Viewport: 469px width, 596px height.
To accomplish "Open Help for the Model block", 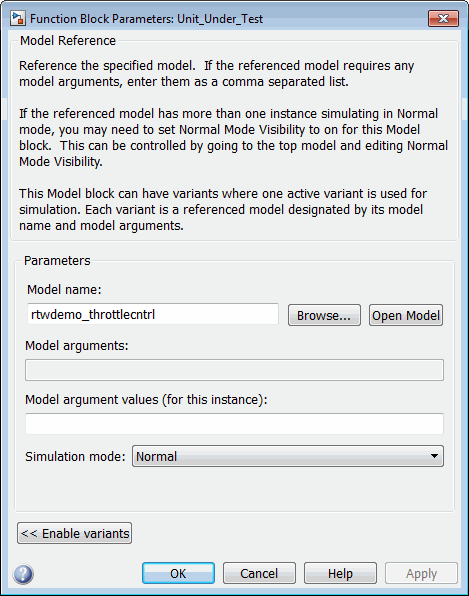I will [x=340, y=573].
